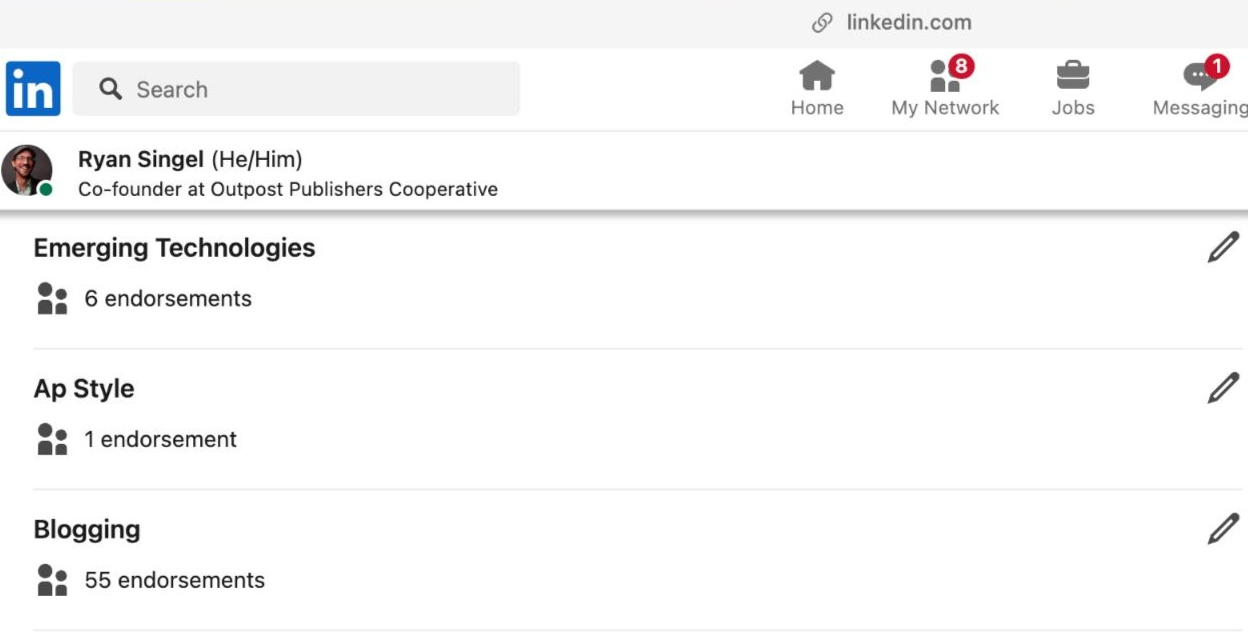Click the link icon beside linkedin.com
The image size is (1248, 632).
[823, 23]
